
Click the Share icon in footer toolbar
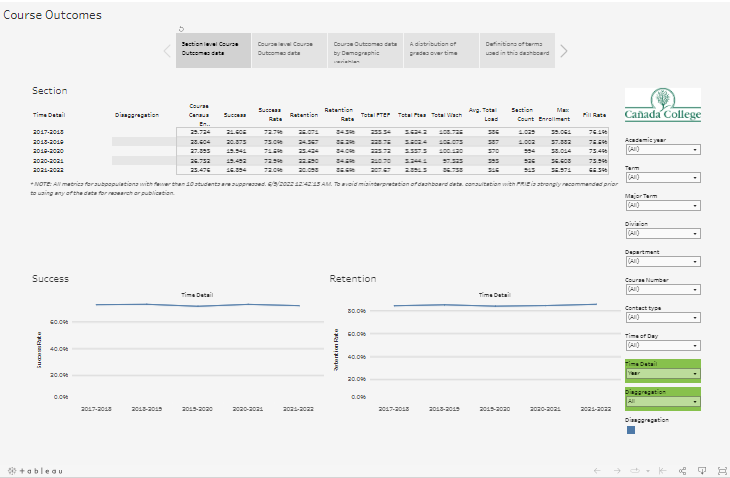pos(683,471)
